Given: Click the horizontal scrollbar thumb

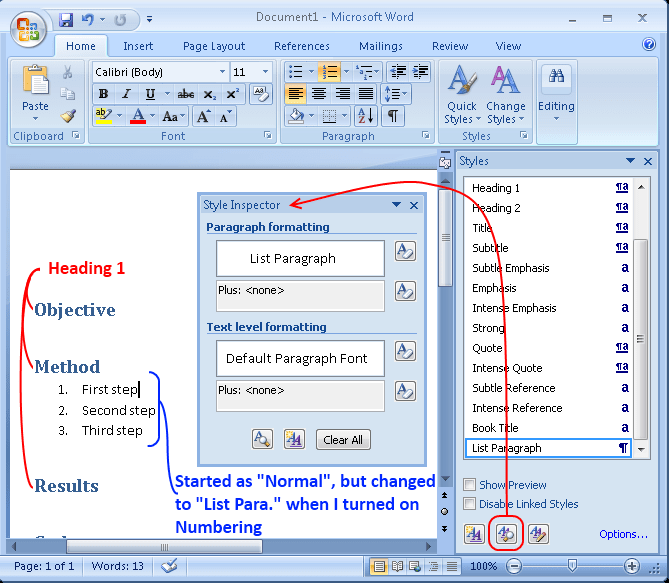Looking at the screenshot, I should coord(164,546).
